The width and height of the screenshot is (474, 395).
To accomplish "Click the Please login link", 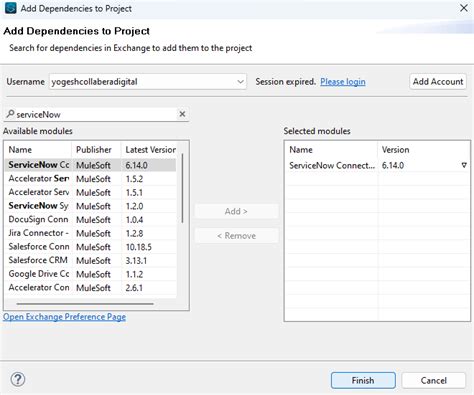I will tap(343, 82).
